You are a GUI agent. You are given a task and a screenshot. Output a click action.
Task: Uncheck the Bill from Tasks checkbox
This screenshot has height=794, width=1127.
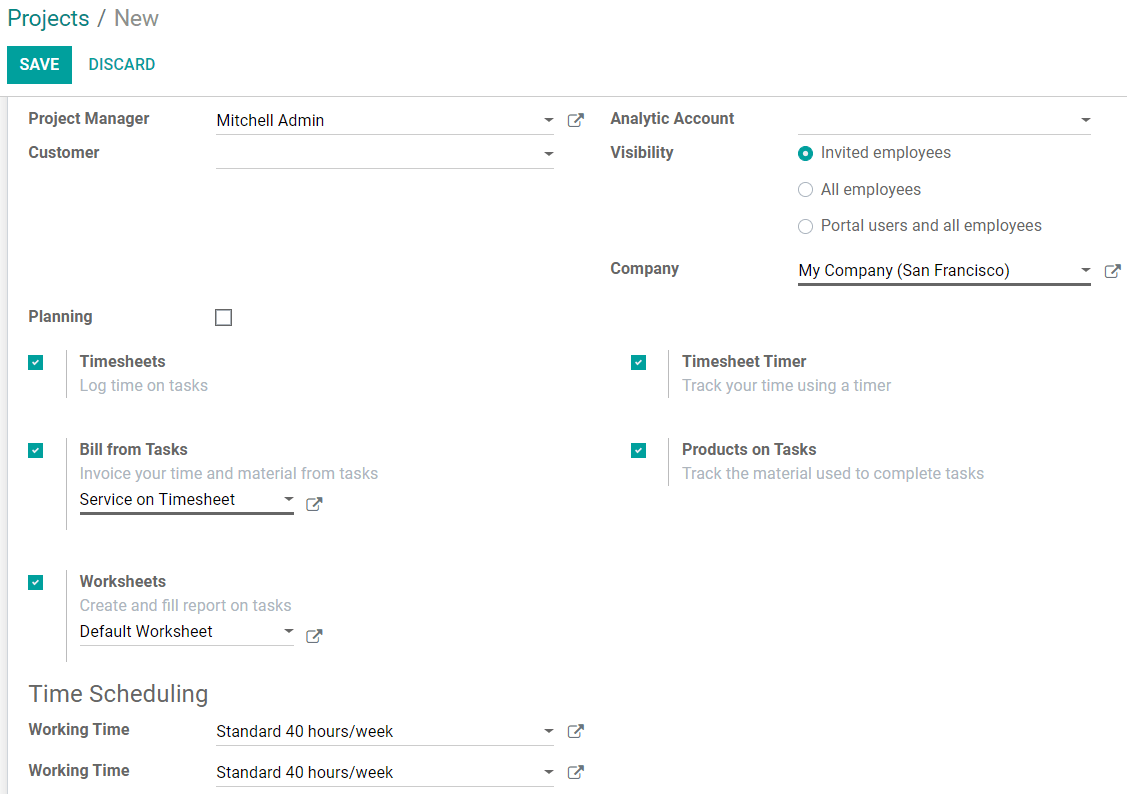pyautogui.click(x=35, y=451)
